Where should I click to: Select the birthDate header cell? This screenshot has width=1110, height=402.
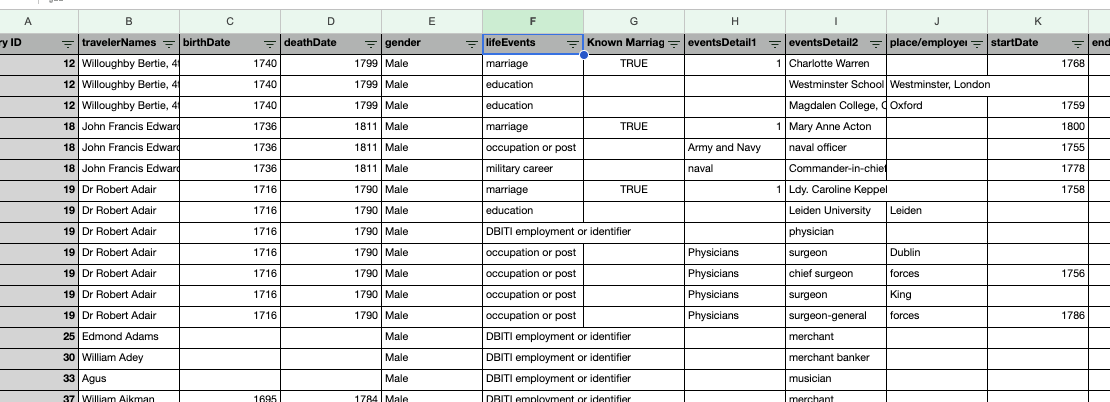click(x=230, y=43)
